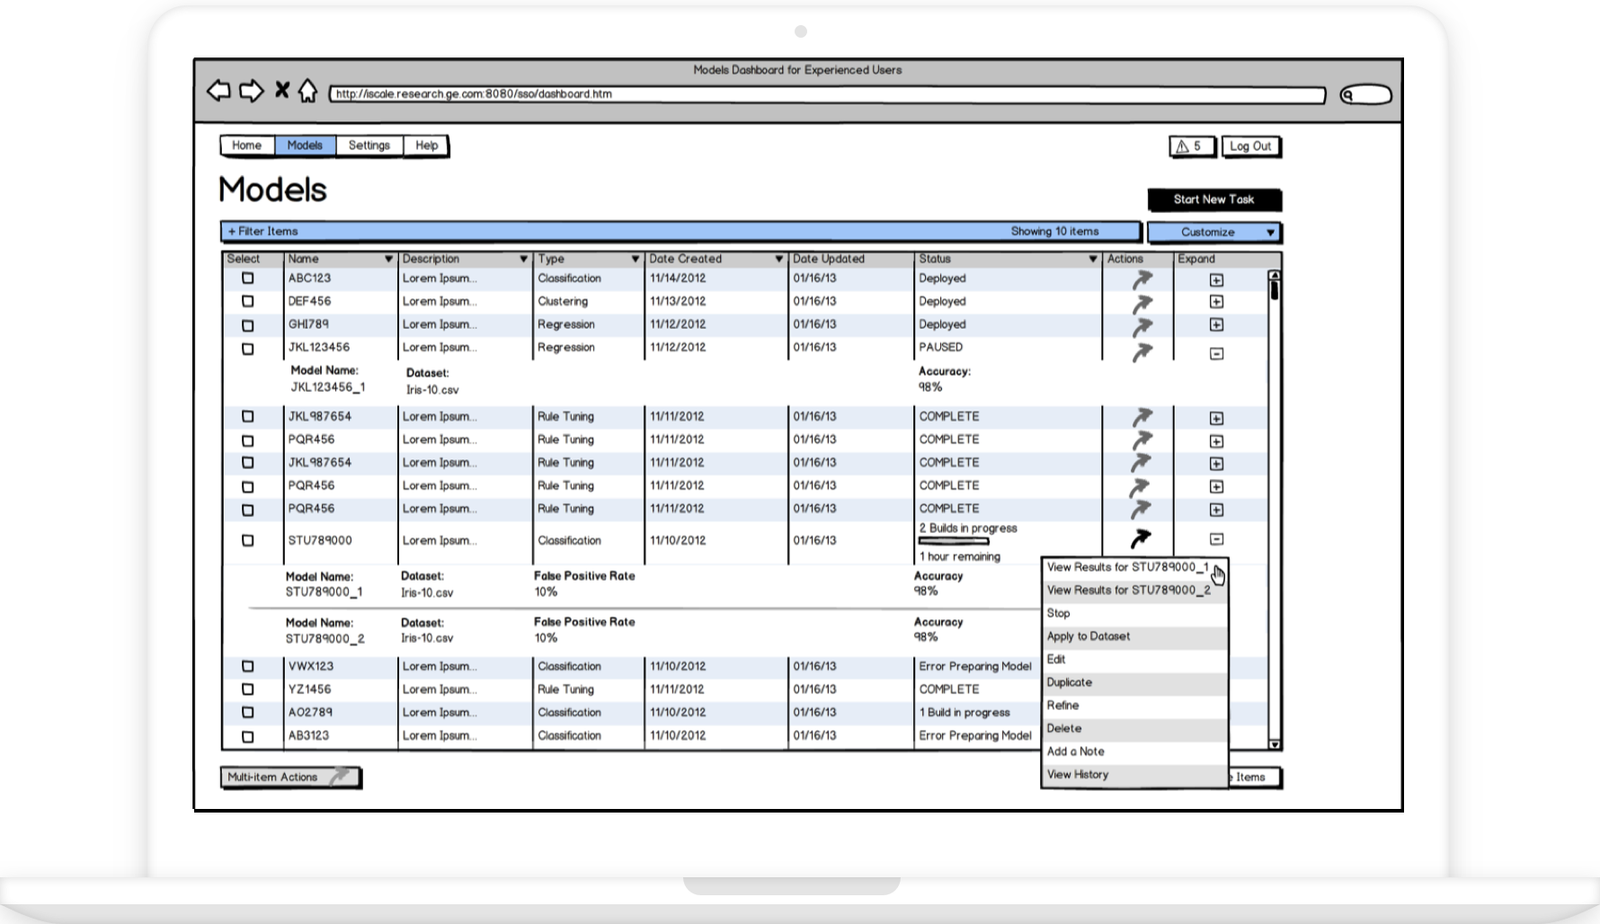1600x924 pixels.
Task: Tick the checkbox for VWX123 row
Action: (248, 666)
